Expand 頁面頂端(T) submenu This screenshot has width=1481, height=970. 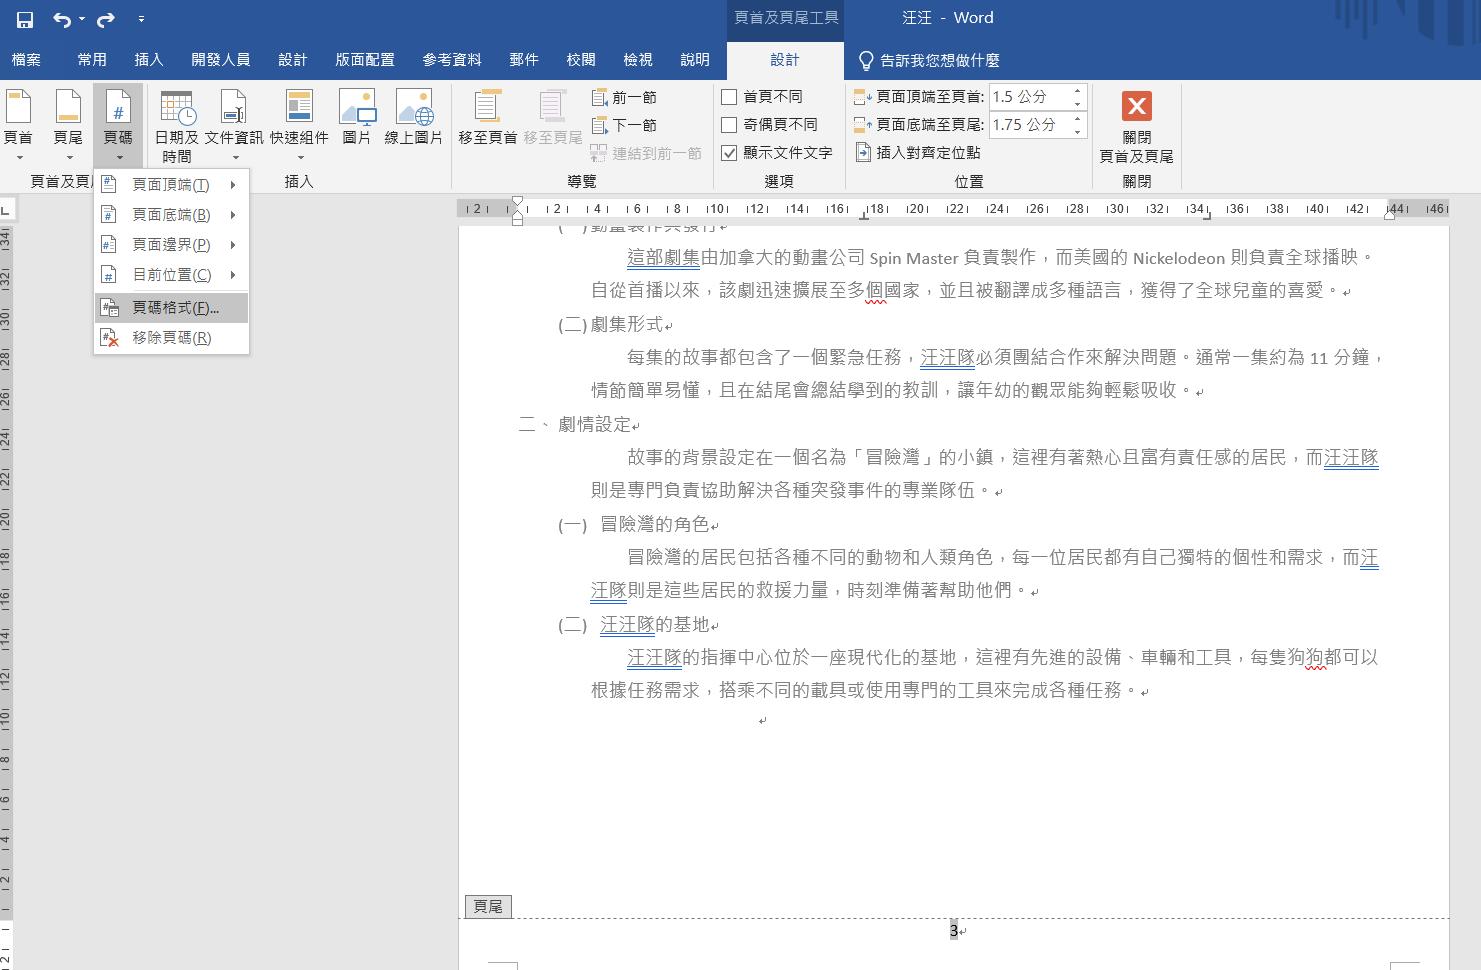pyautogui.click(x=172, y=185)
